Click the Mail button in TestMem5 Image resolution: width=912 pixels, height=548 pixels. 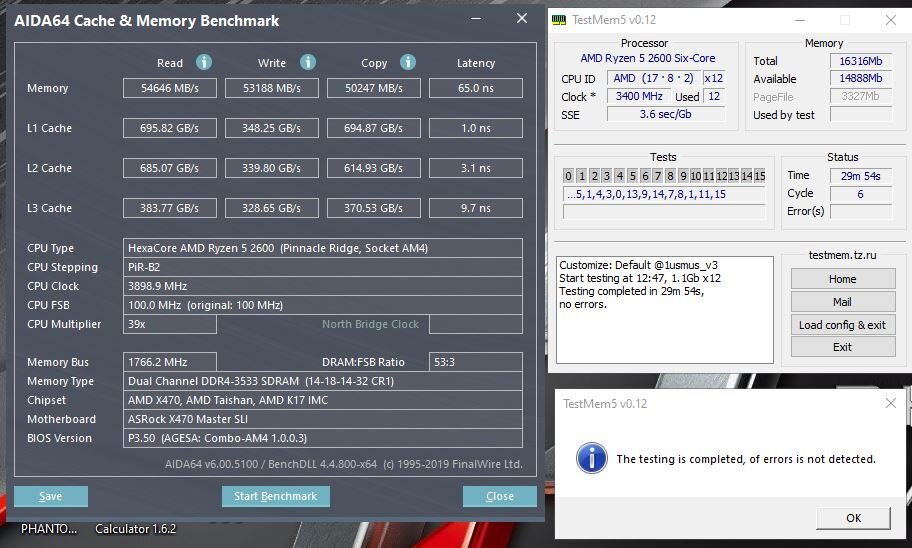842,301
